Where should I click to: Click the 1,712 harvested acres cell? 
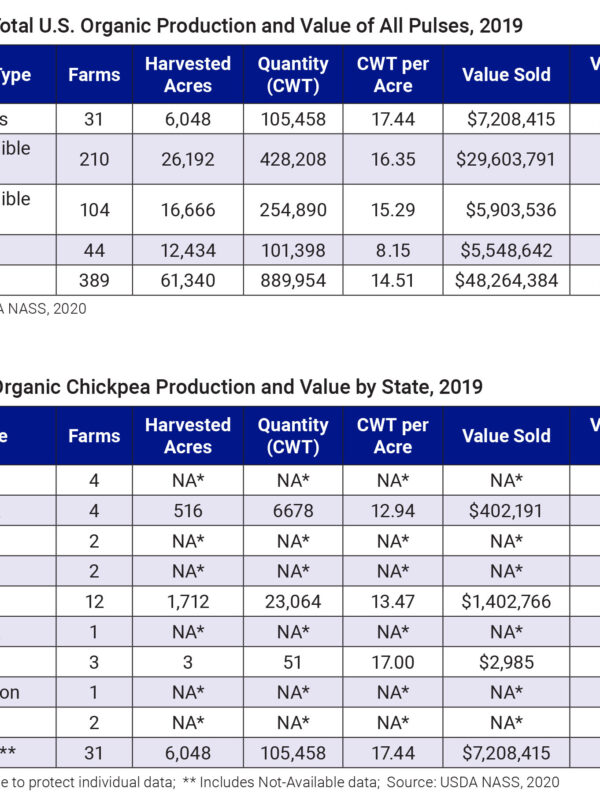(188, 602)
